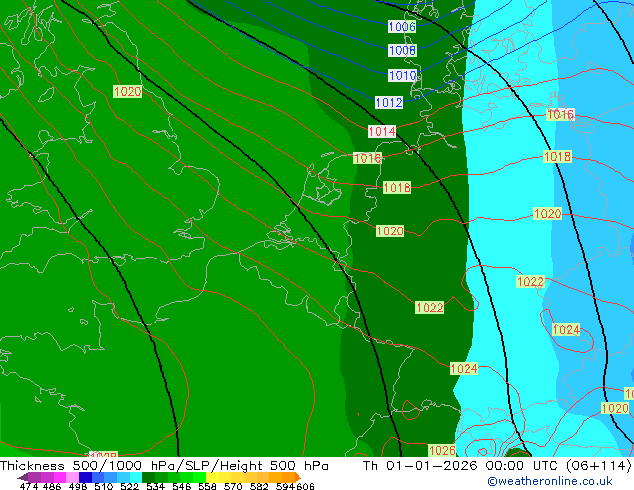
Task: Click the 1022 label on the dark green area
Action: (x=429, y=308)
